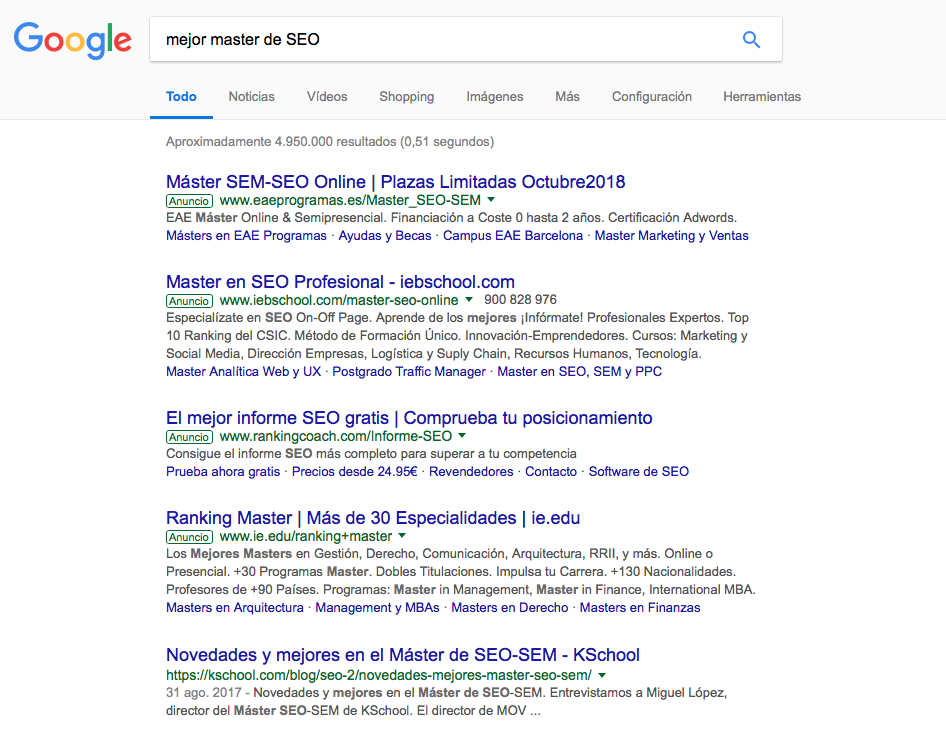This screenshot has width=946, height=736.
Task: Open 'Masters en Arquitectura' sitelink
Action: click(235, 608)
